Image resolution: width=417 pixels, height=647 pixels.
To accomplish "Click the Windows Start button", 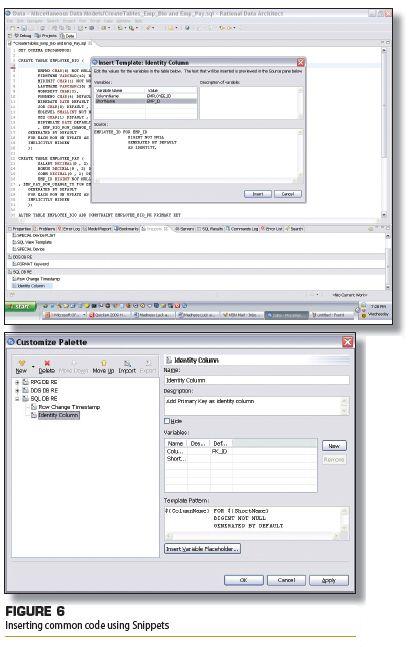I will [x=21, y=307].
